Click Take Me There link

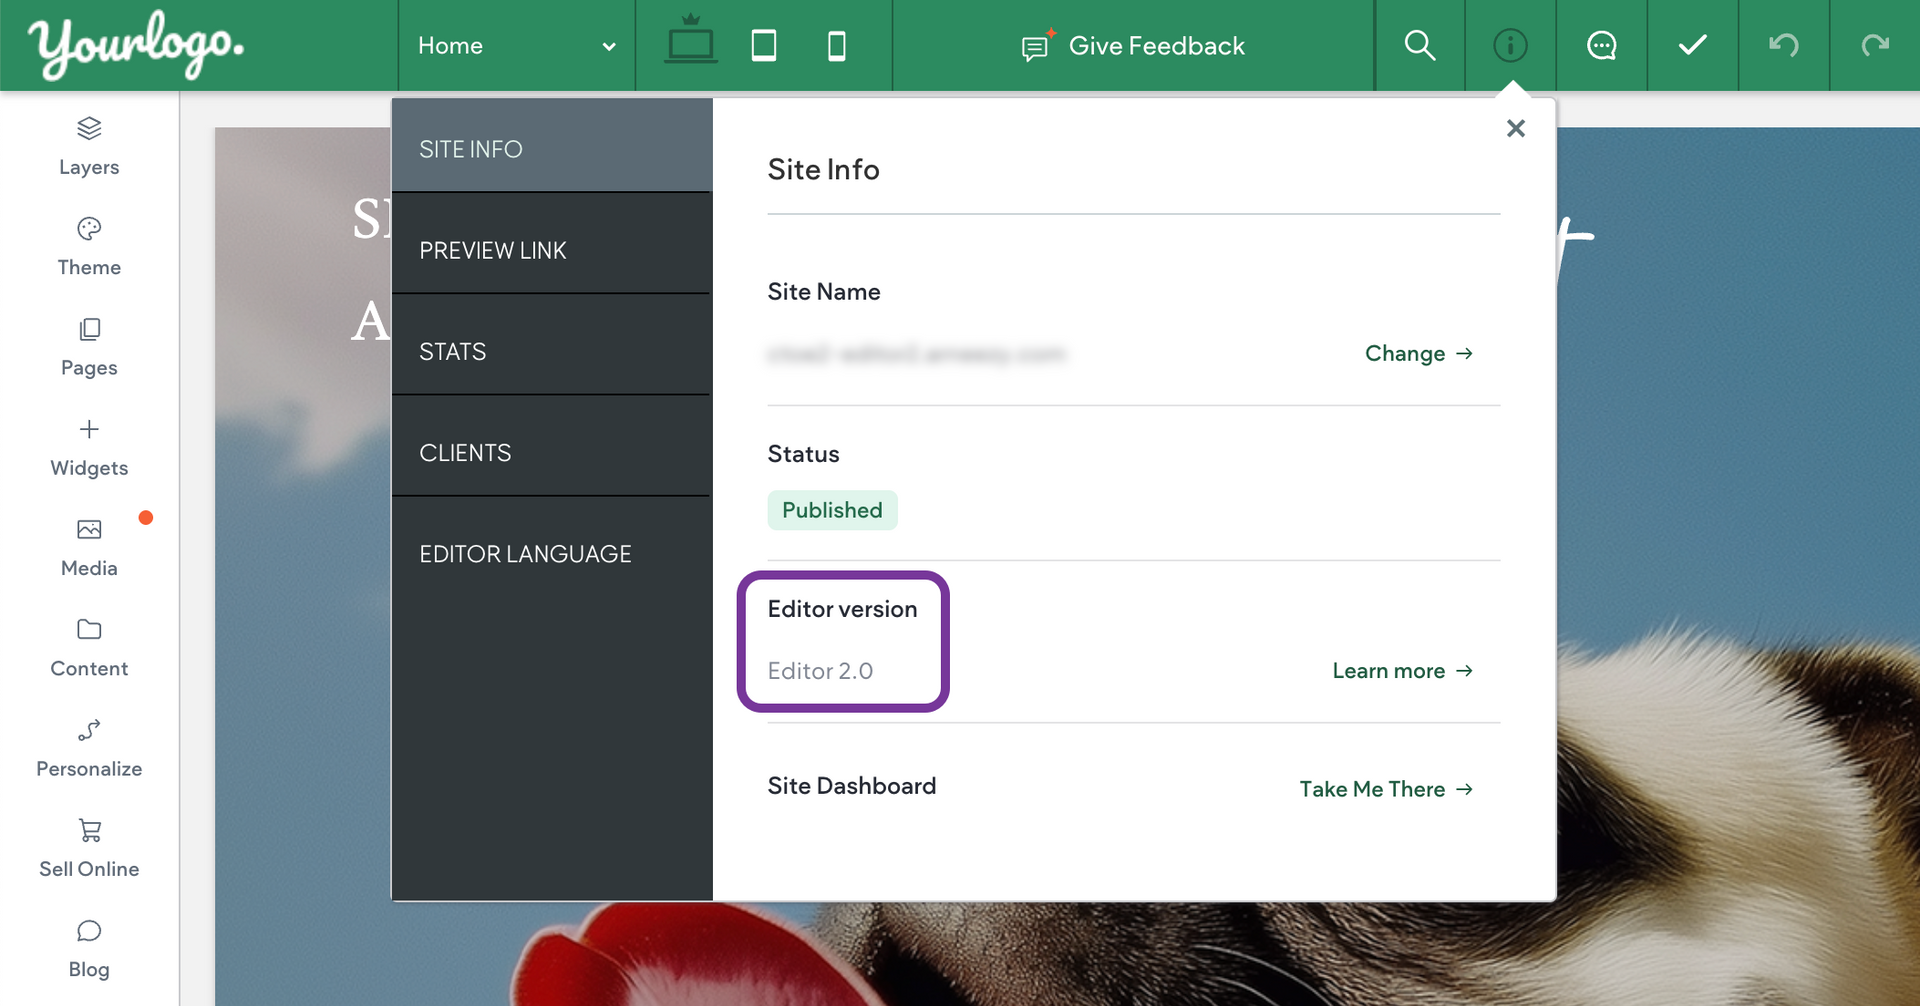1385,789
